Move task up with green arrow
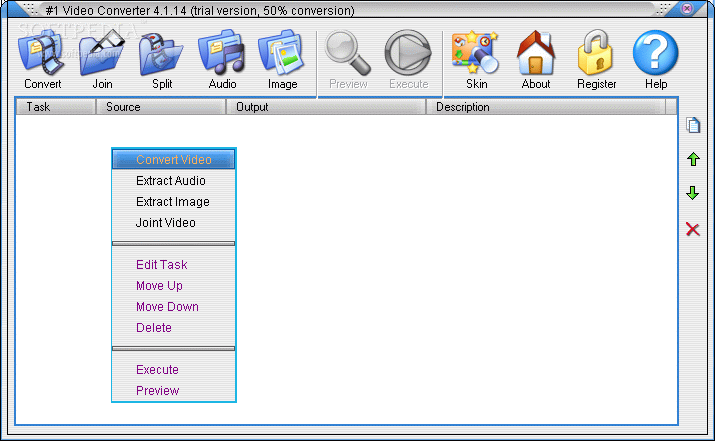Image resolution: width=715 pixels, height=441 pixels. coord(693,159)
